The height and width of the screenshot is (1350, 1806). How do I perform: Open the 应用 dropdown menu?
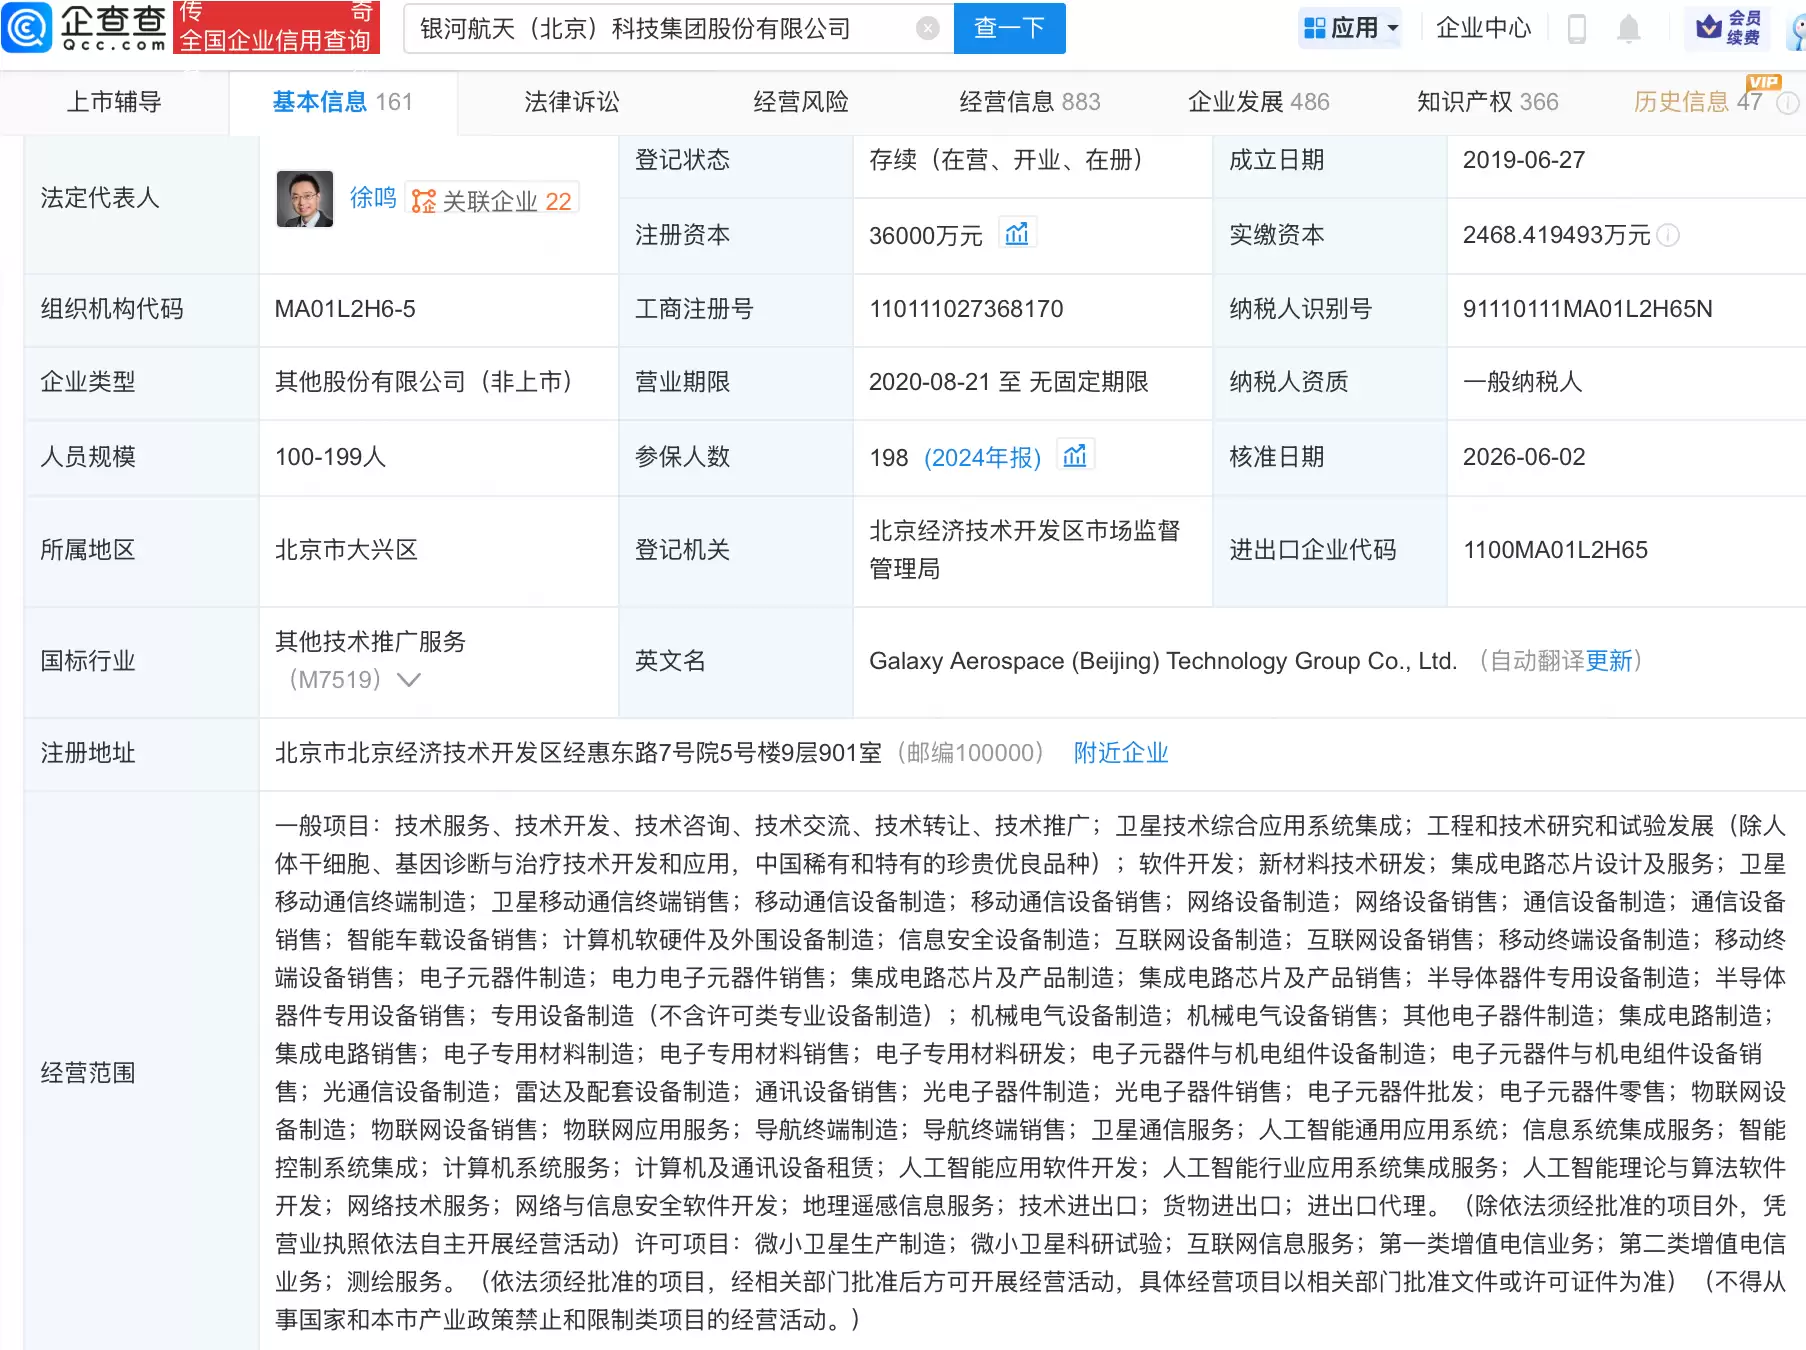[x=1351, y=28]
